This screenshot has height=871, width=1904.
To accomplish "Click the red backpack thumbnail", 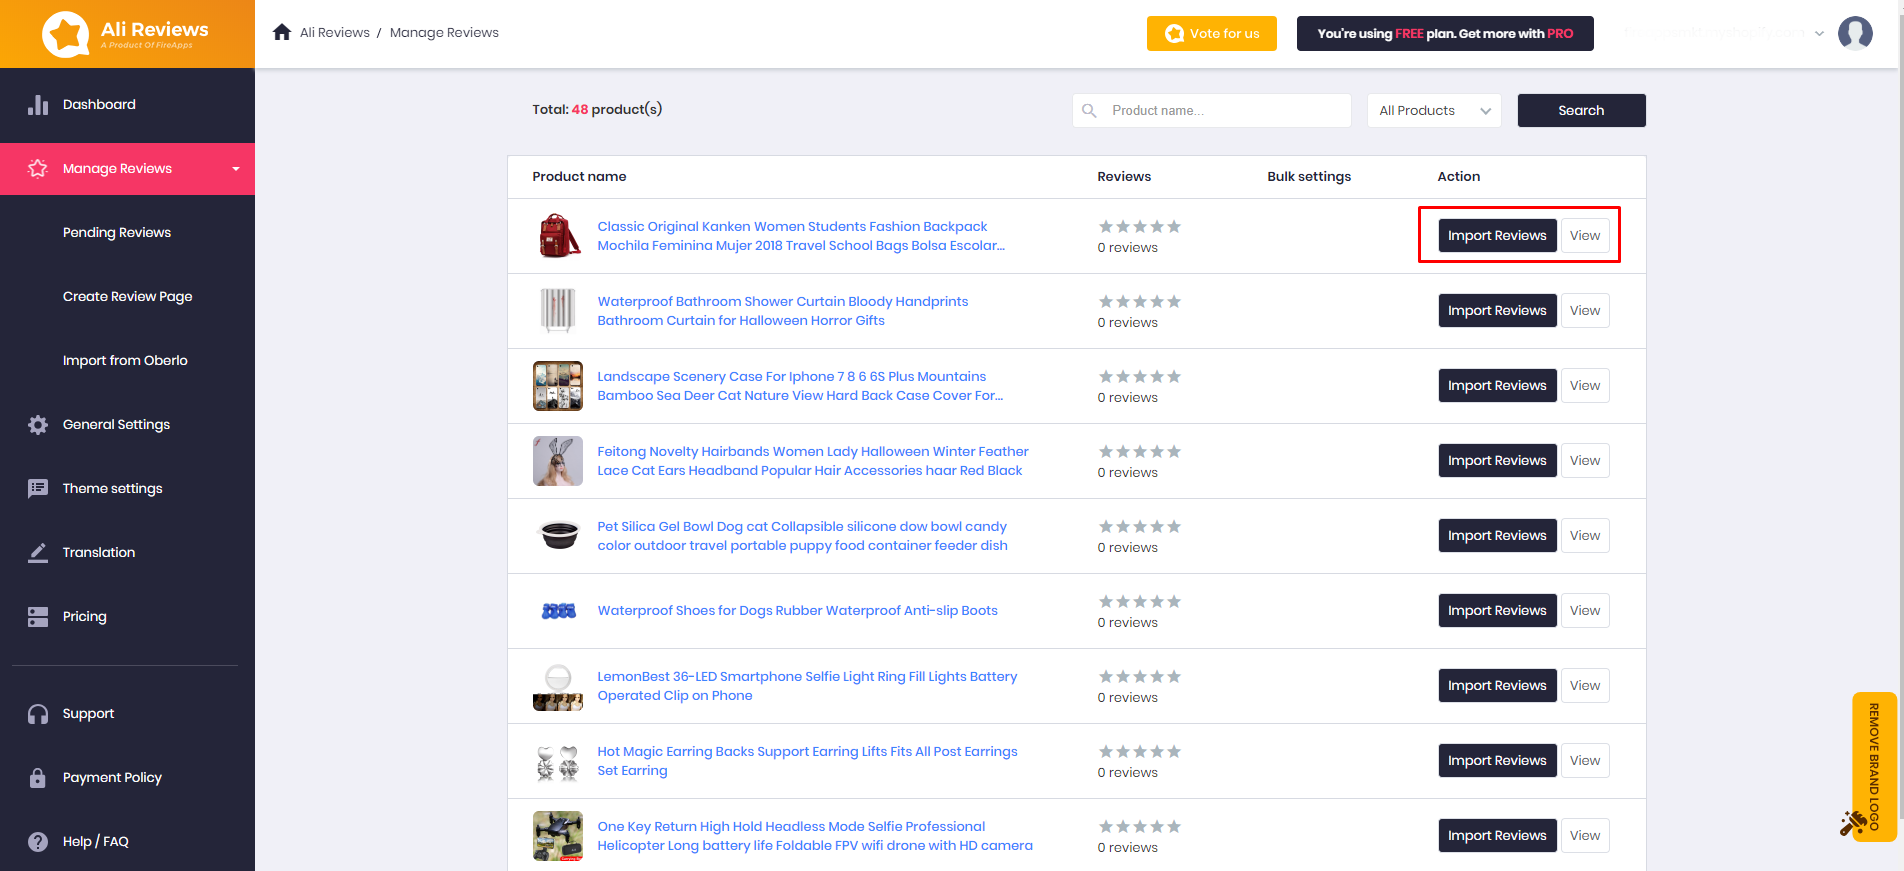I will tap(558, 236).
